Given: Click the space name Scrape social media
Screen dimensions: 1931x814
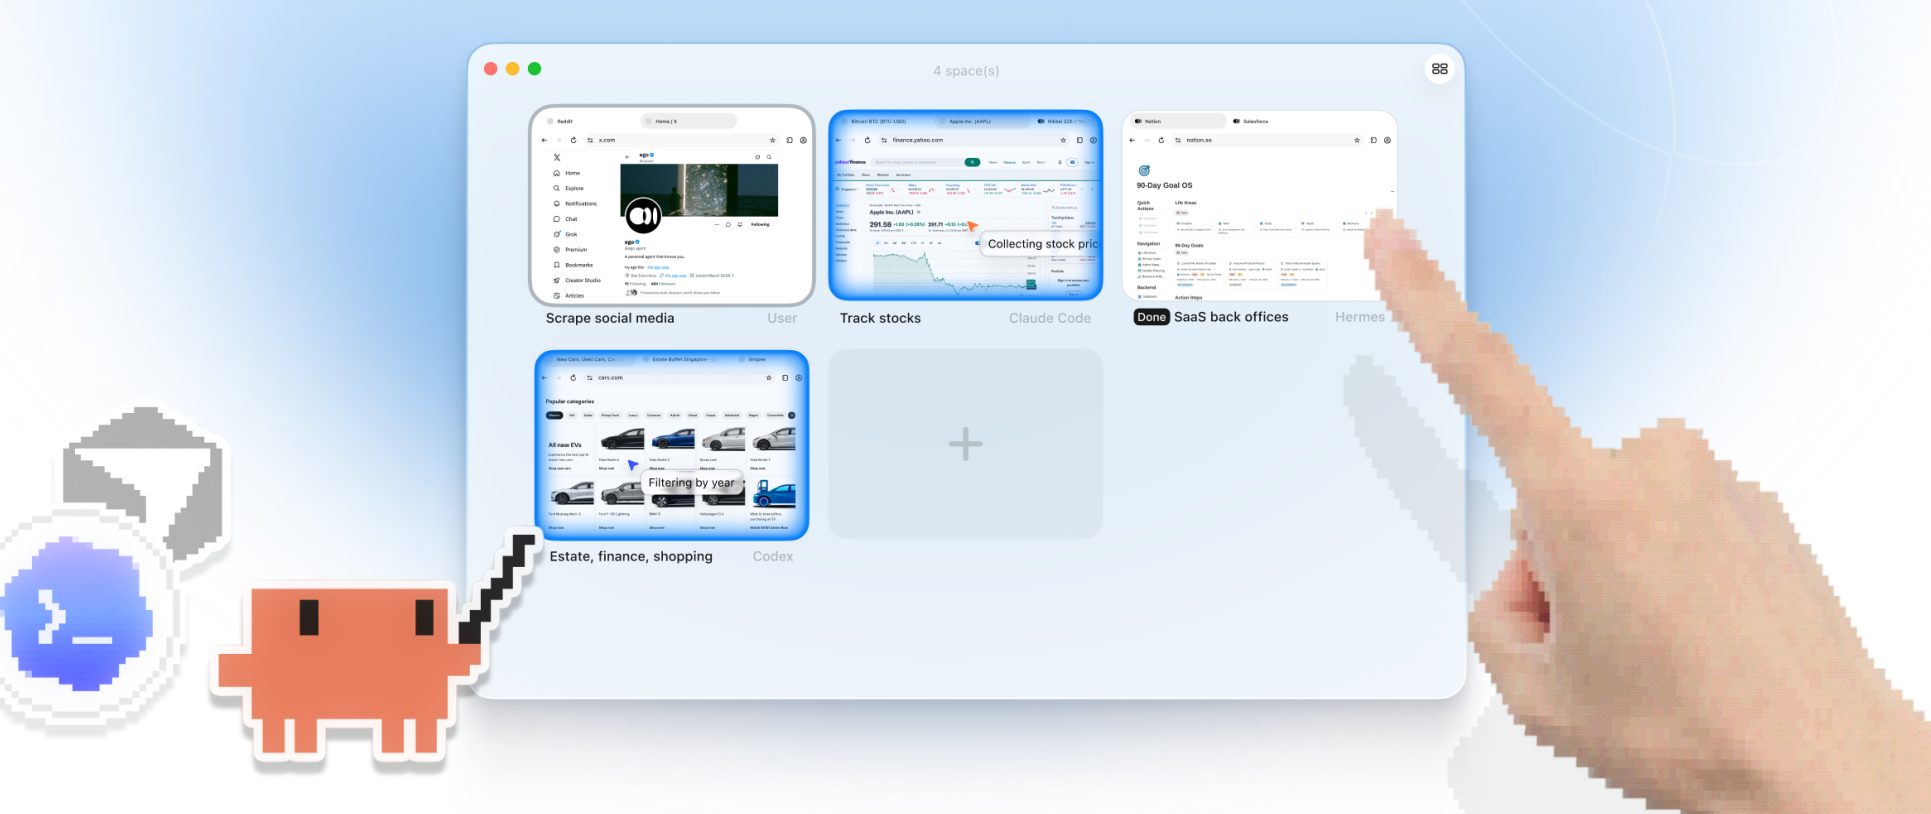Looking at the screenshot, I should pyautogui.click(x=610, y=318).
